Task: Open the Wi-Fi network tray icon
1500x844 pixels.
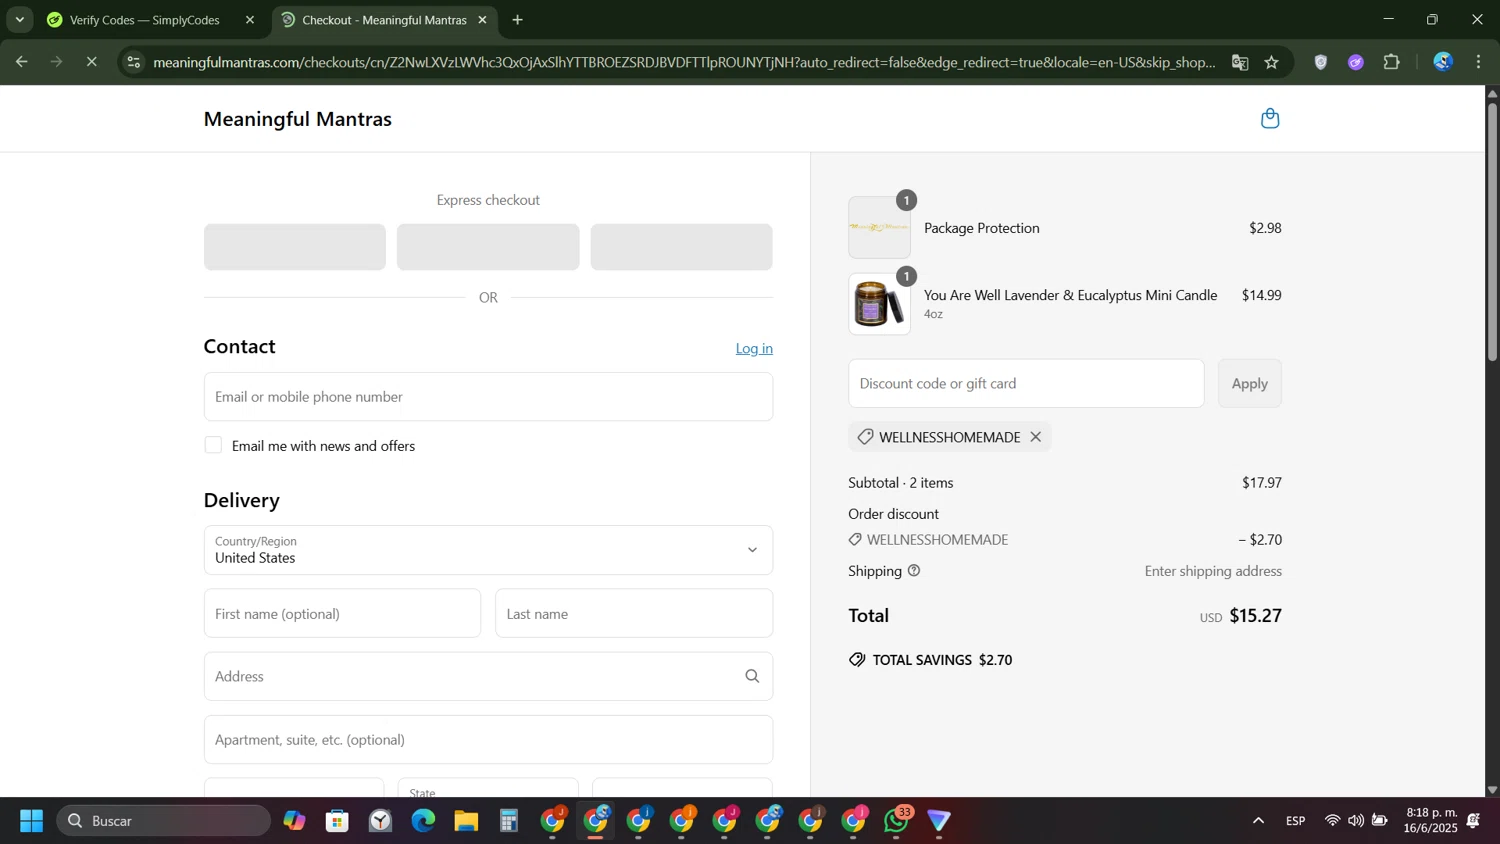Action: tap(1332, 821)
